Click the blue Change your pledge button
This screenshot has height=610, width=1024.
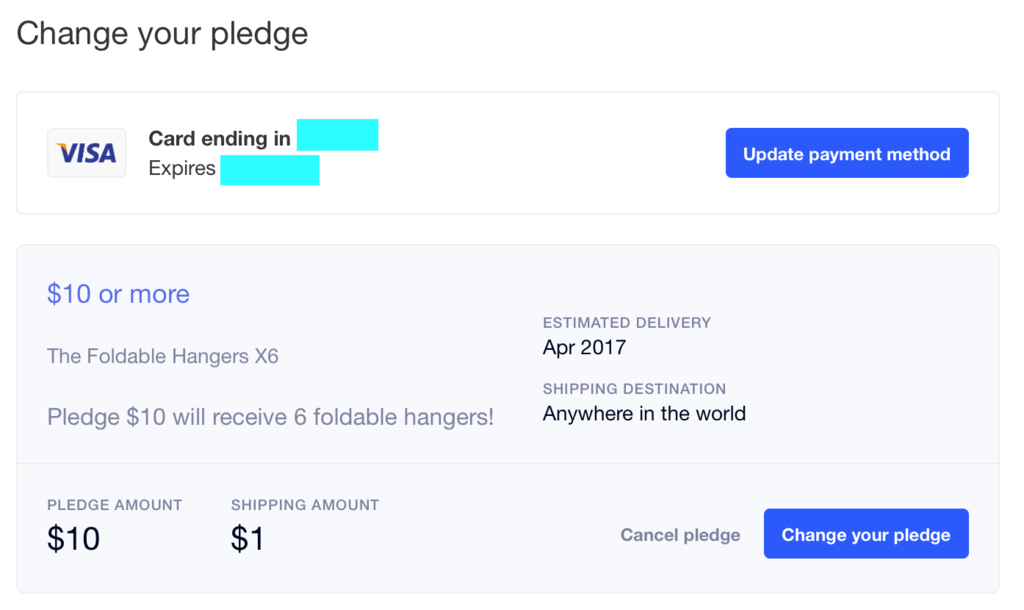coord(866,534)
